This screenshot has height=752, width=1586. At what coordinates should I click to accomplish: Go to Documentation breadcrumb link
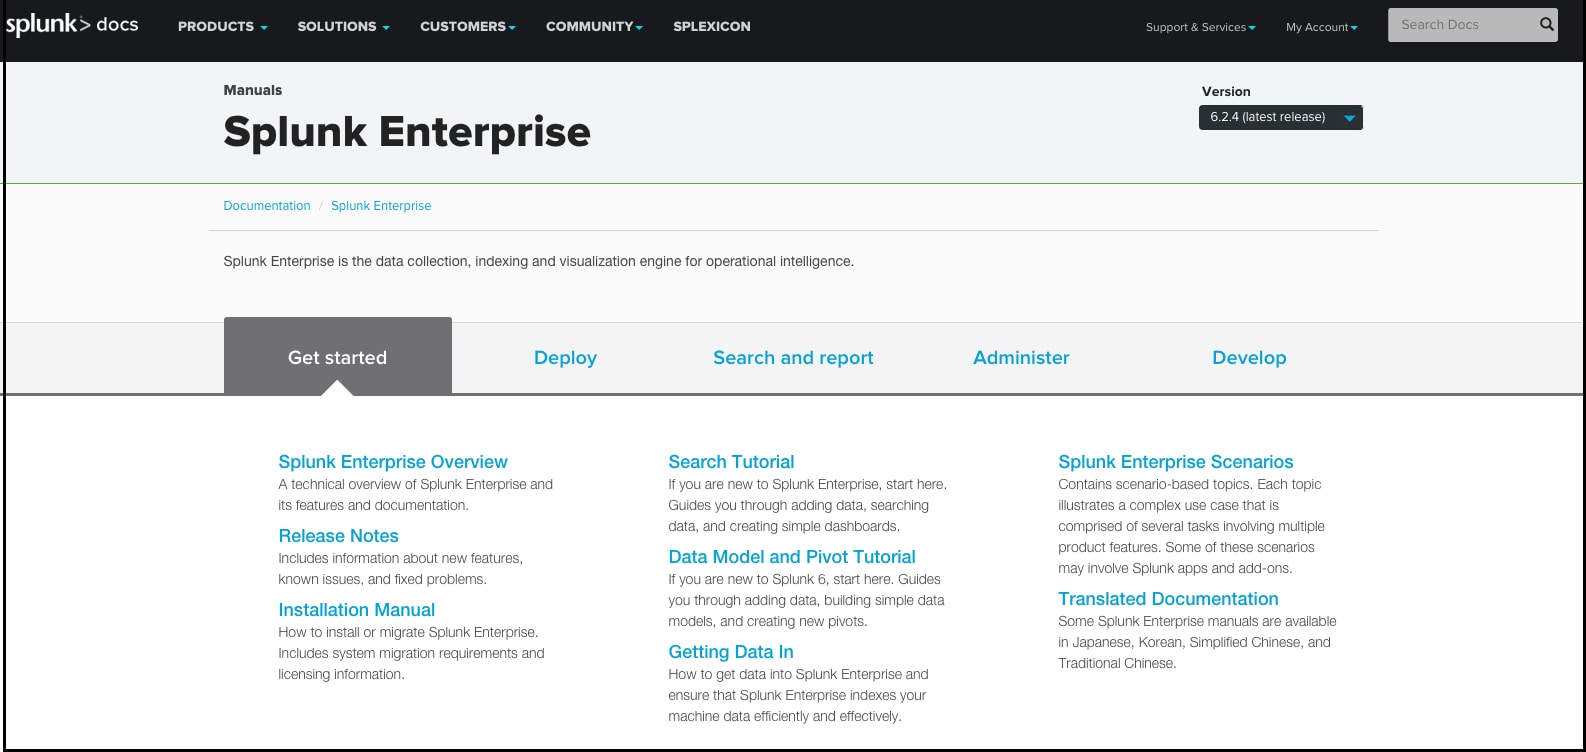point(266,206)
